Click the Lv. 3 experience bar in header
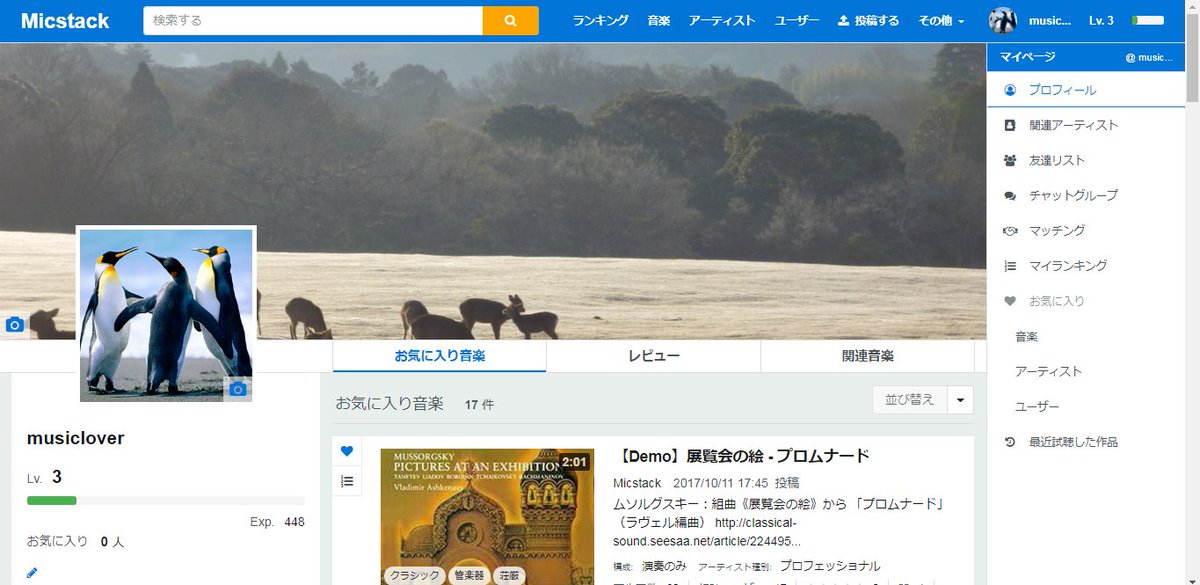1200x585 pixels. tap(1147, 20)
